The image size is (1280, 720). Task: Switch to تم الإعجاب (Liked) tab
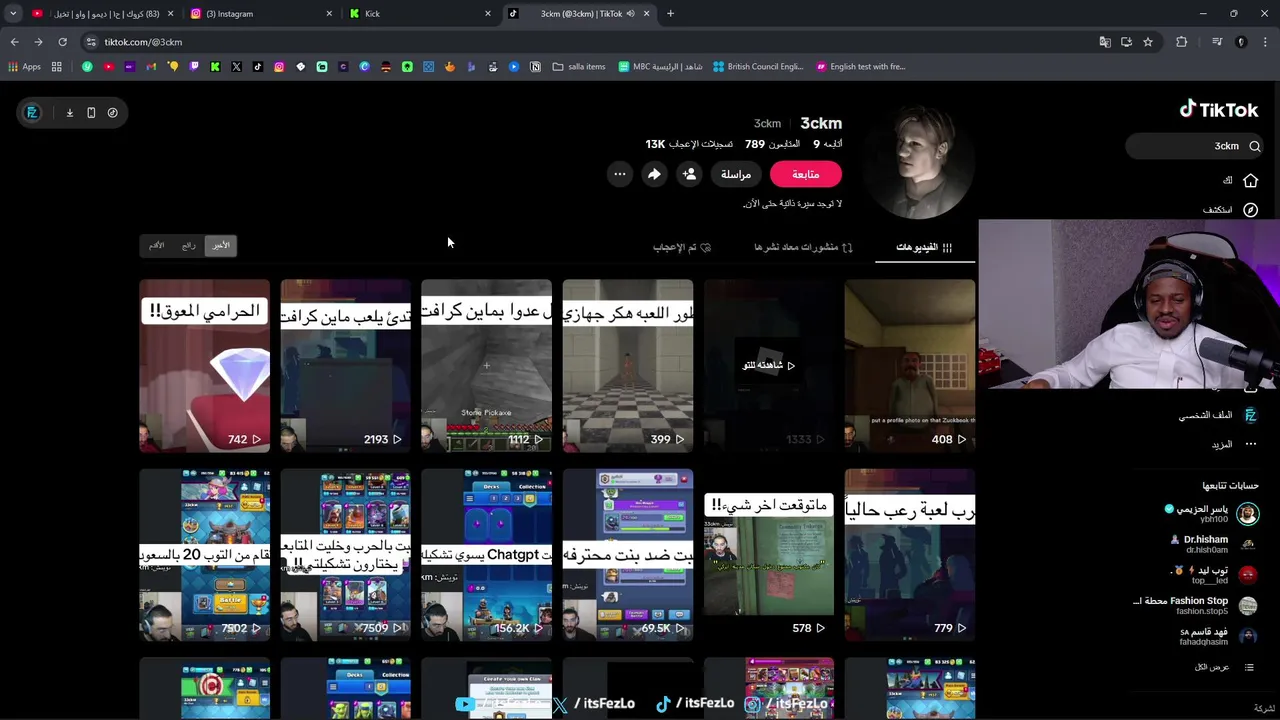tap(682, 247)
